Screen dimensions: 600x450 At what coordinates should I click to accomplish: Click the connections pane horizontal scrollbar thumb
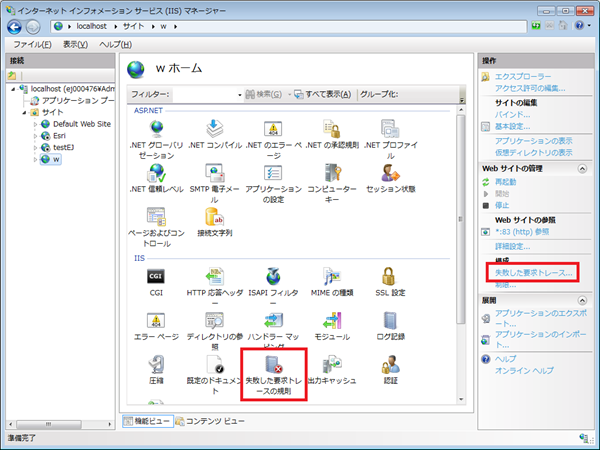(x=49, y=424)
